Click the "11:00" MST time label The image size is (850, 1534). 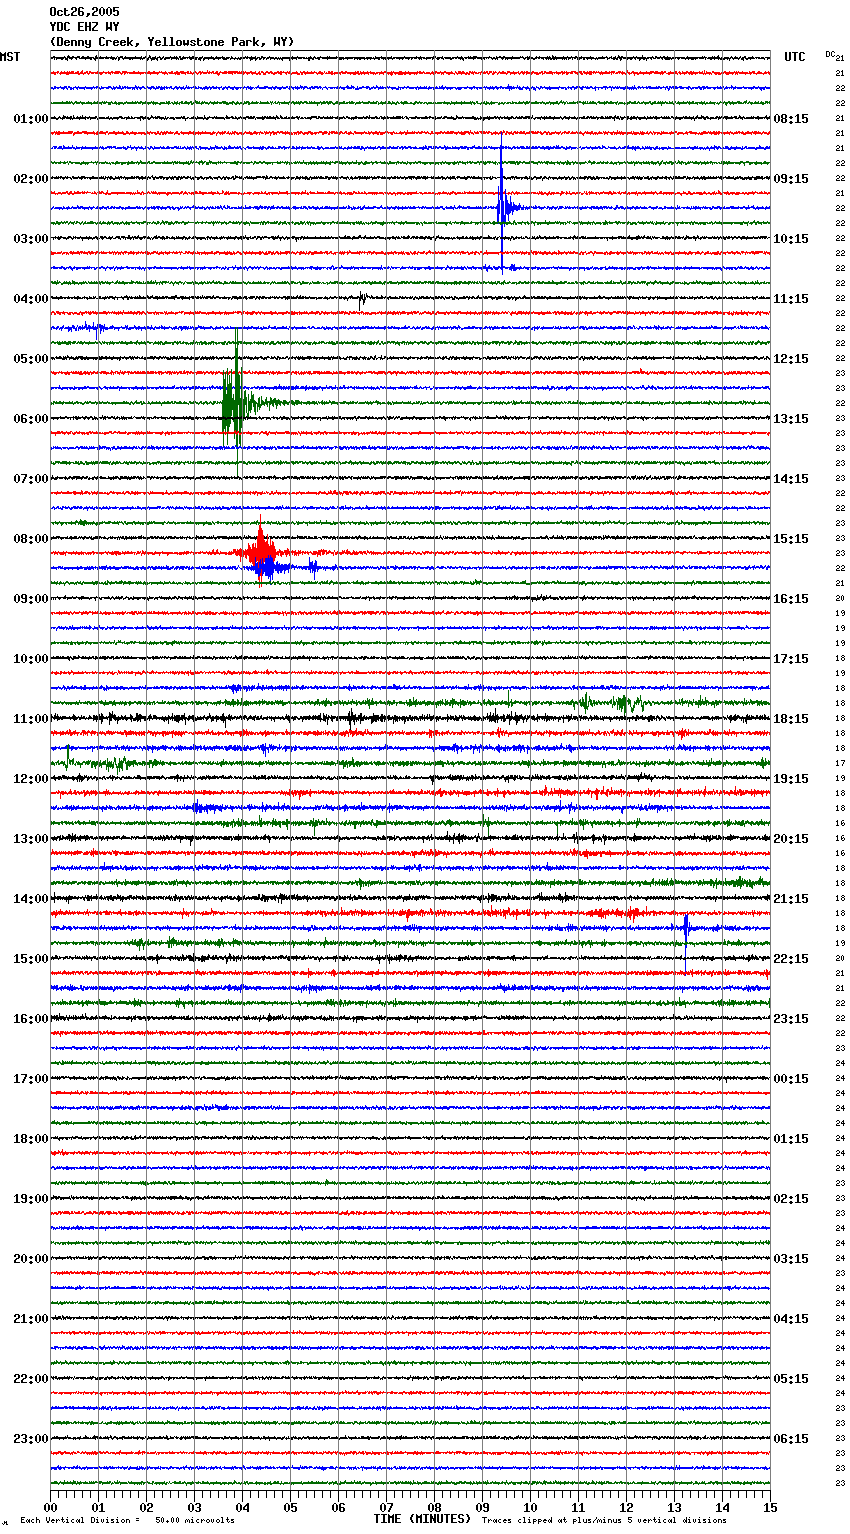click(x=30, y=719)
